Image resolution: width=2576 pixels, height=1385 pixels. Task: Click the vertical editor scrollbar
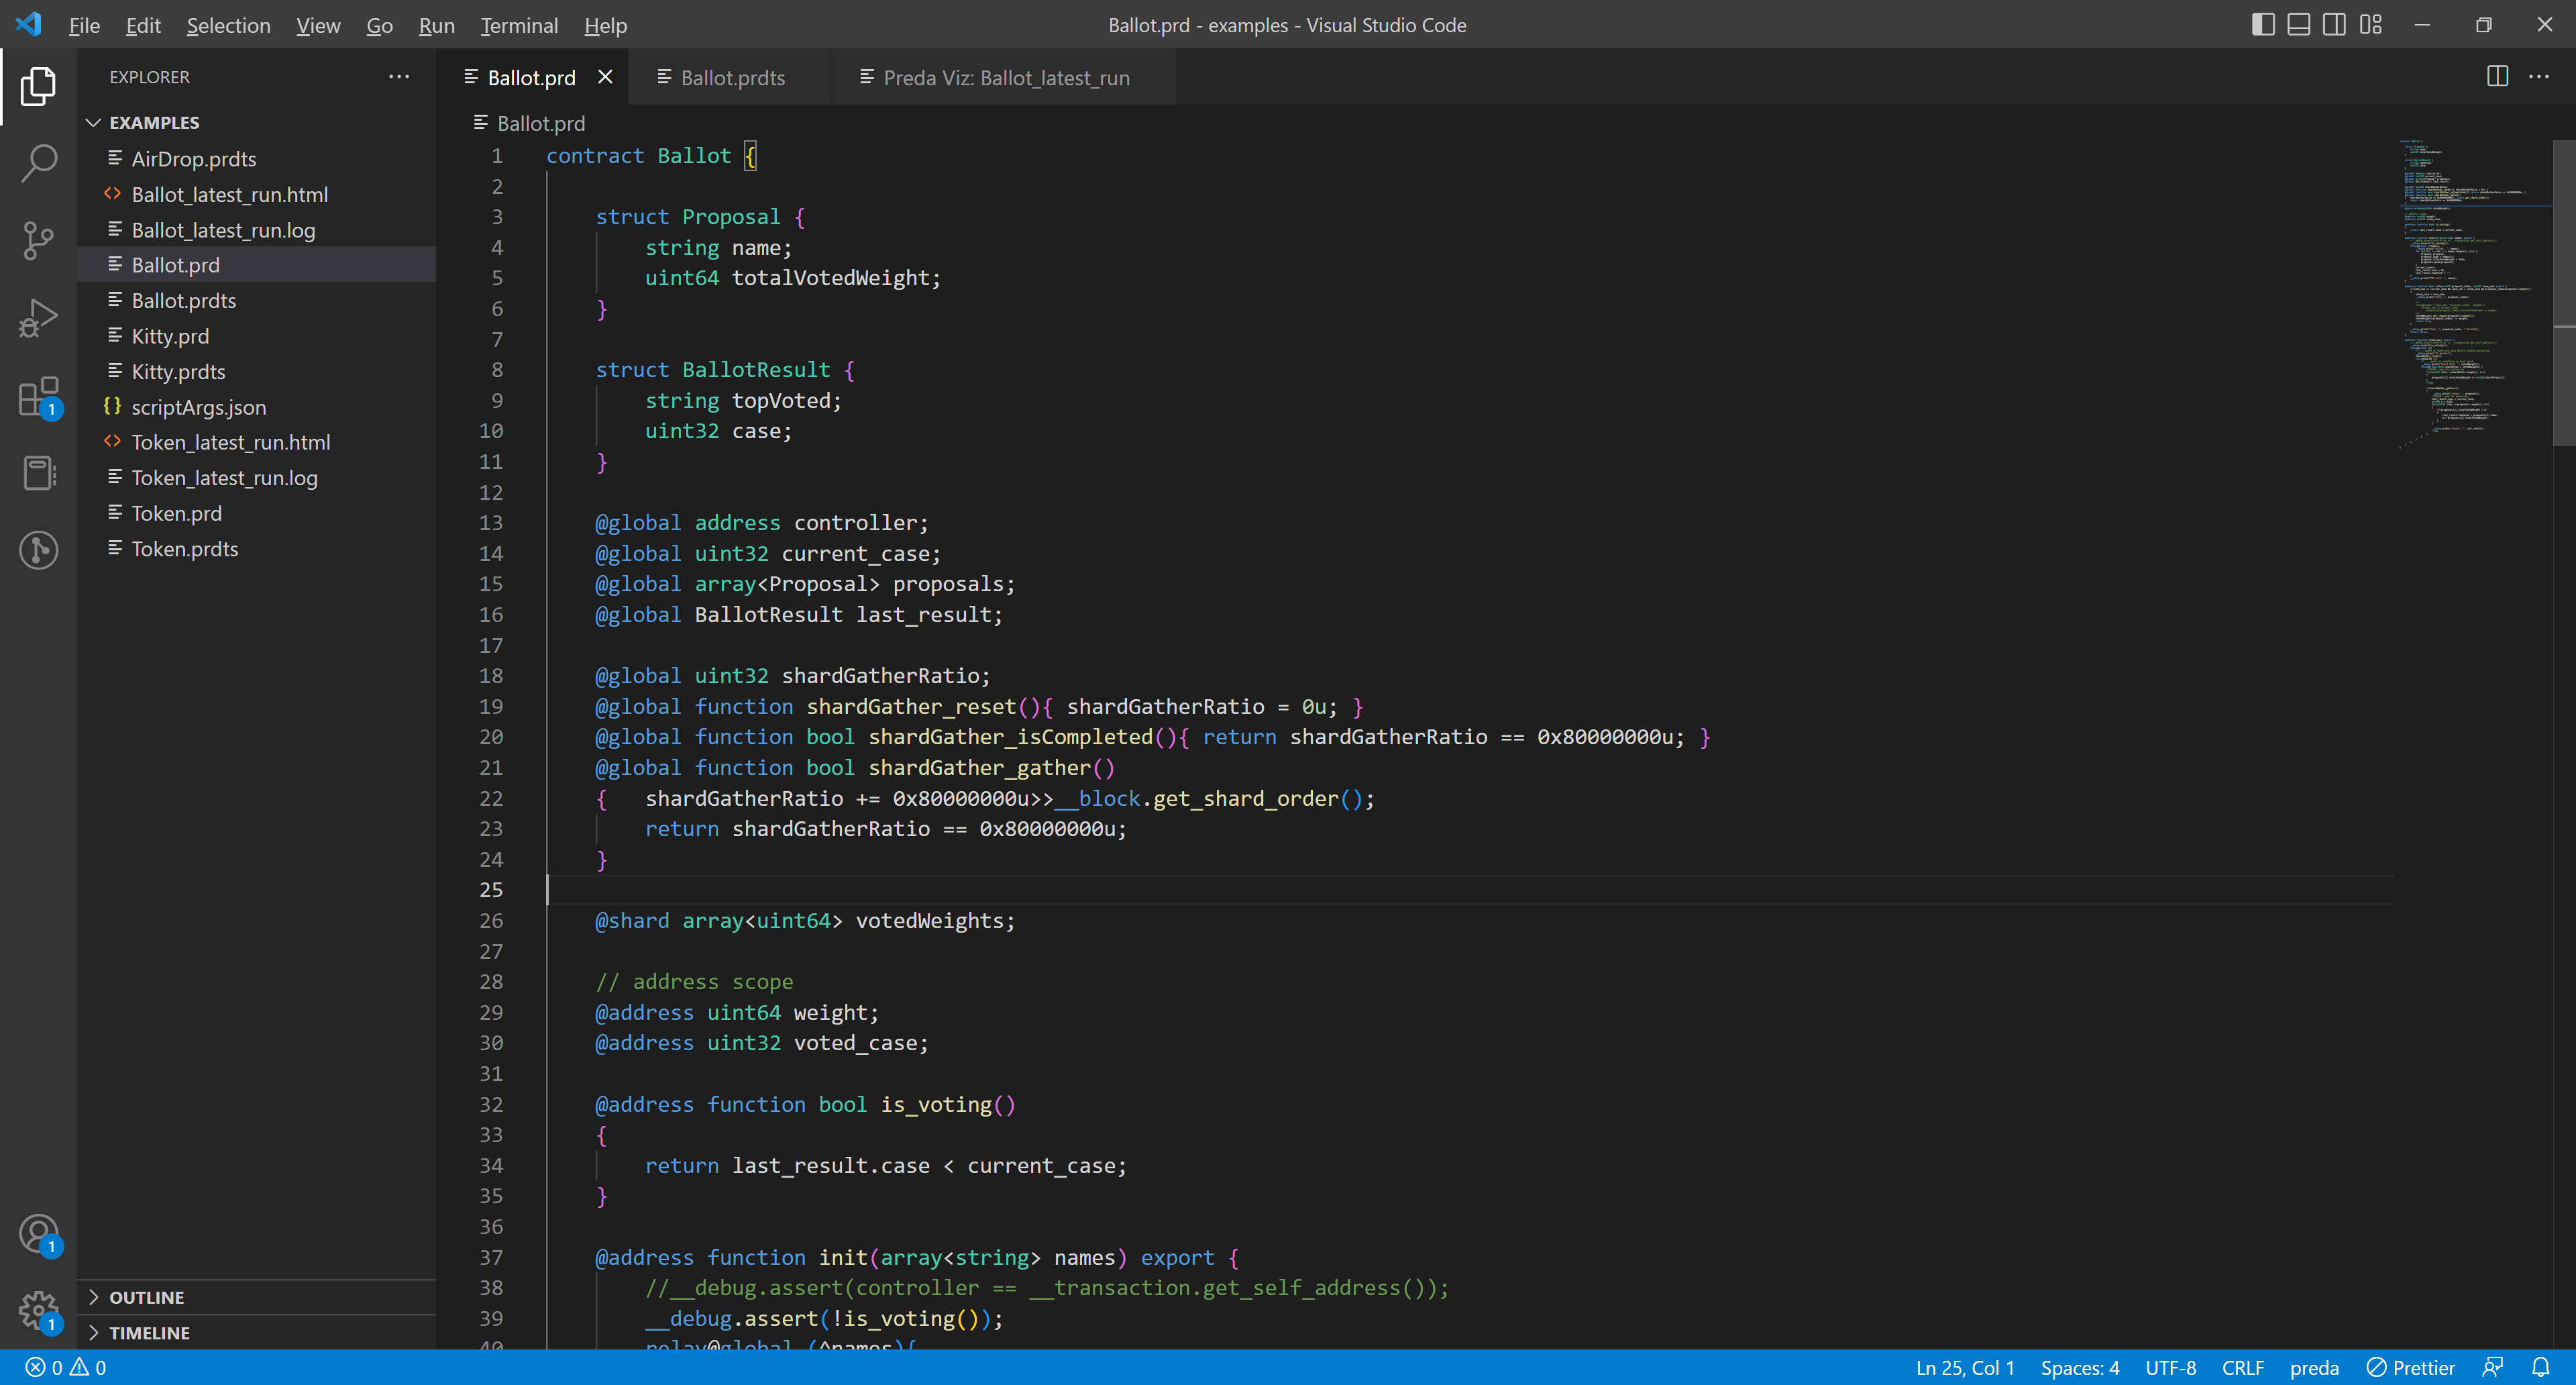(x=2564, y=292)
